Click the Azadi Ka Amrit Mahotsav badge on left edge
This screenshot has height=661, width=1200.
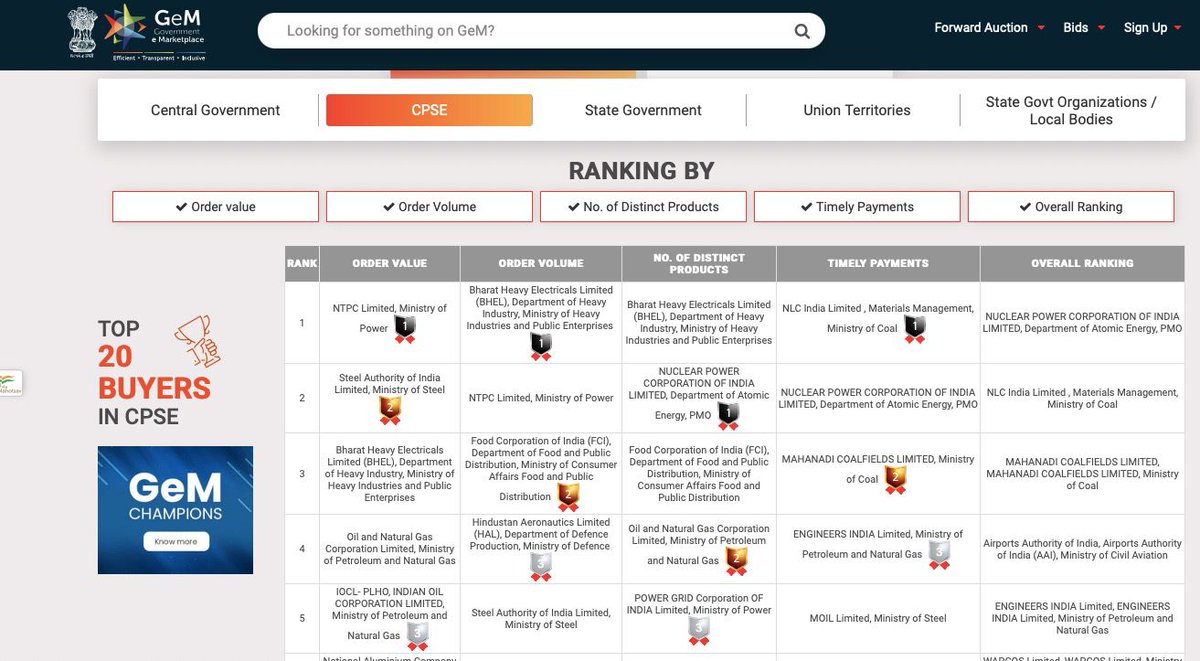pos(8,384)
